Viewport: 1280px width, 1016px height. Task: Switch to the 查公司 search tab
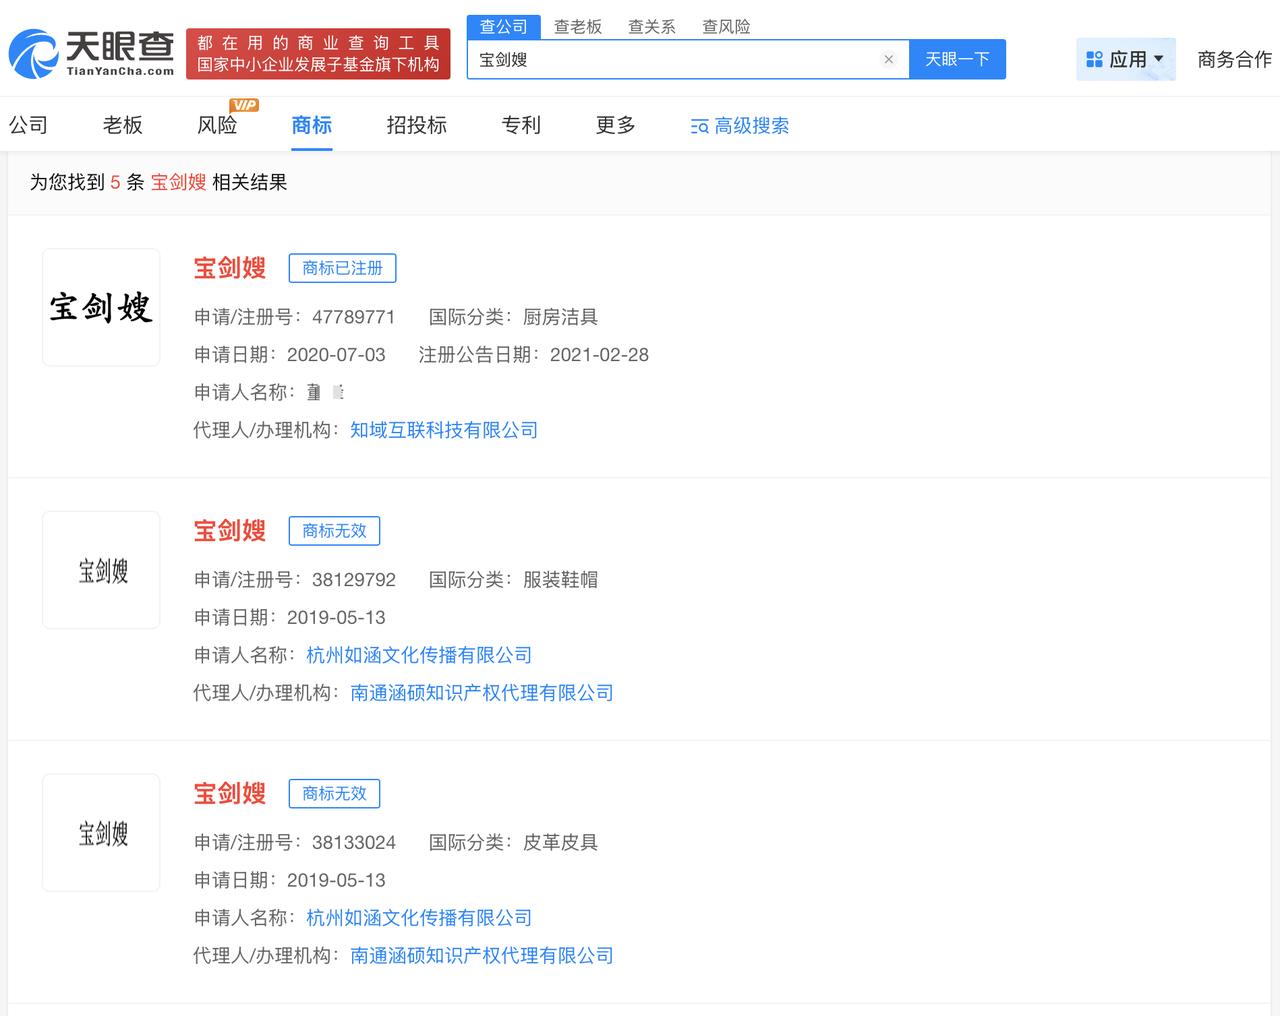[504, 27]
